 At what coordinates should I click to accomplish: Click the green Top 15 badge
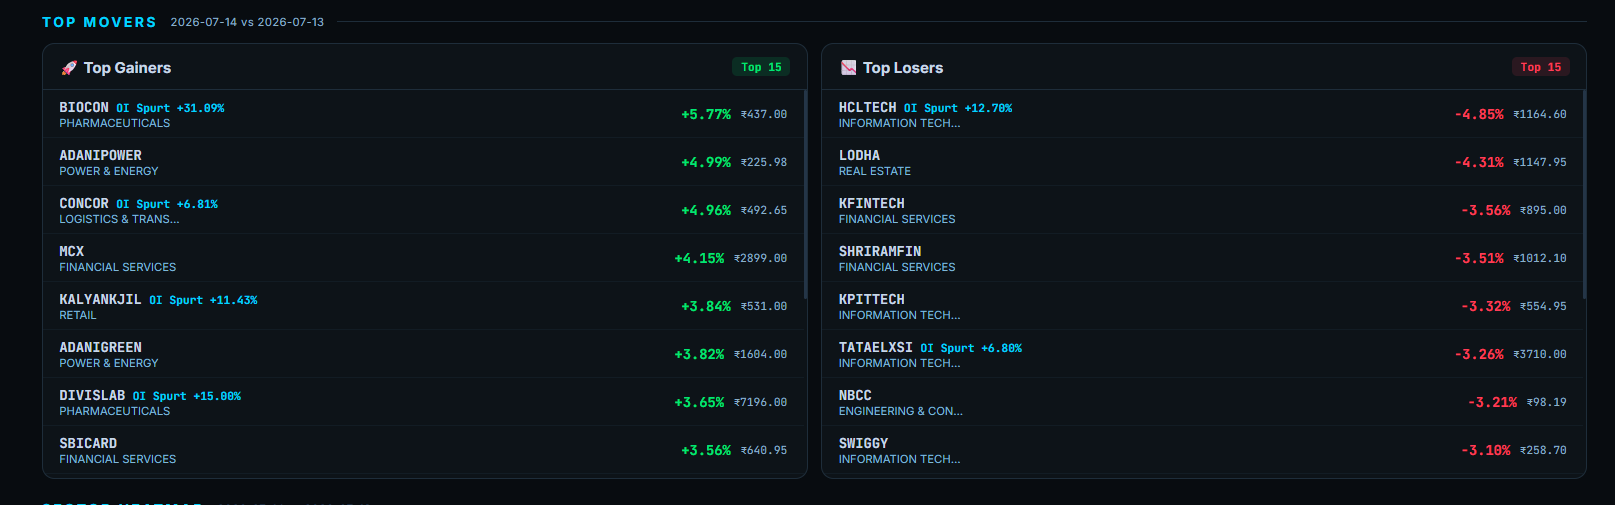click(x=761, y=67)
